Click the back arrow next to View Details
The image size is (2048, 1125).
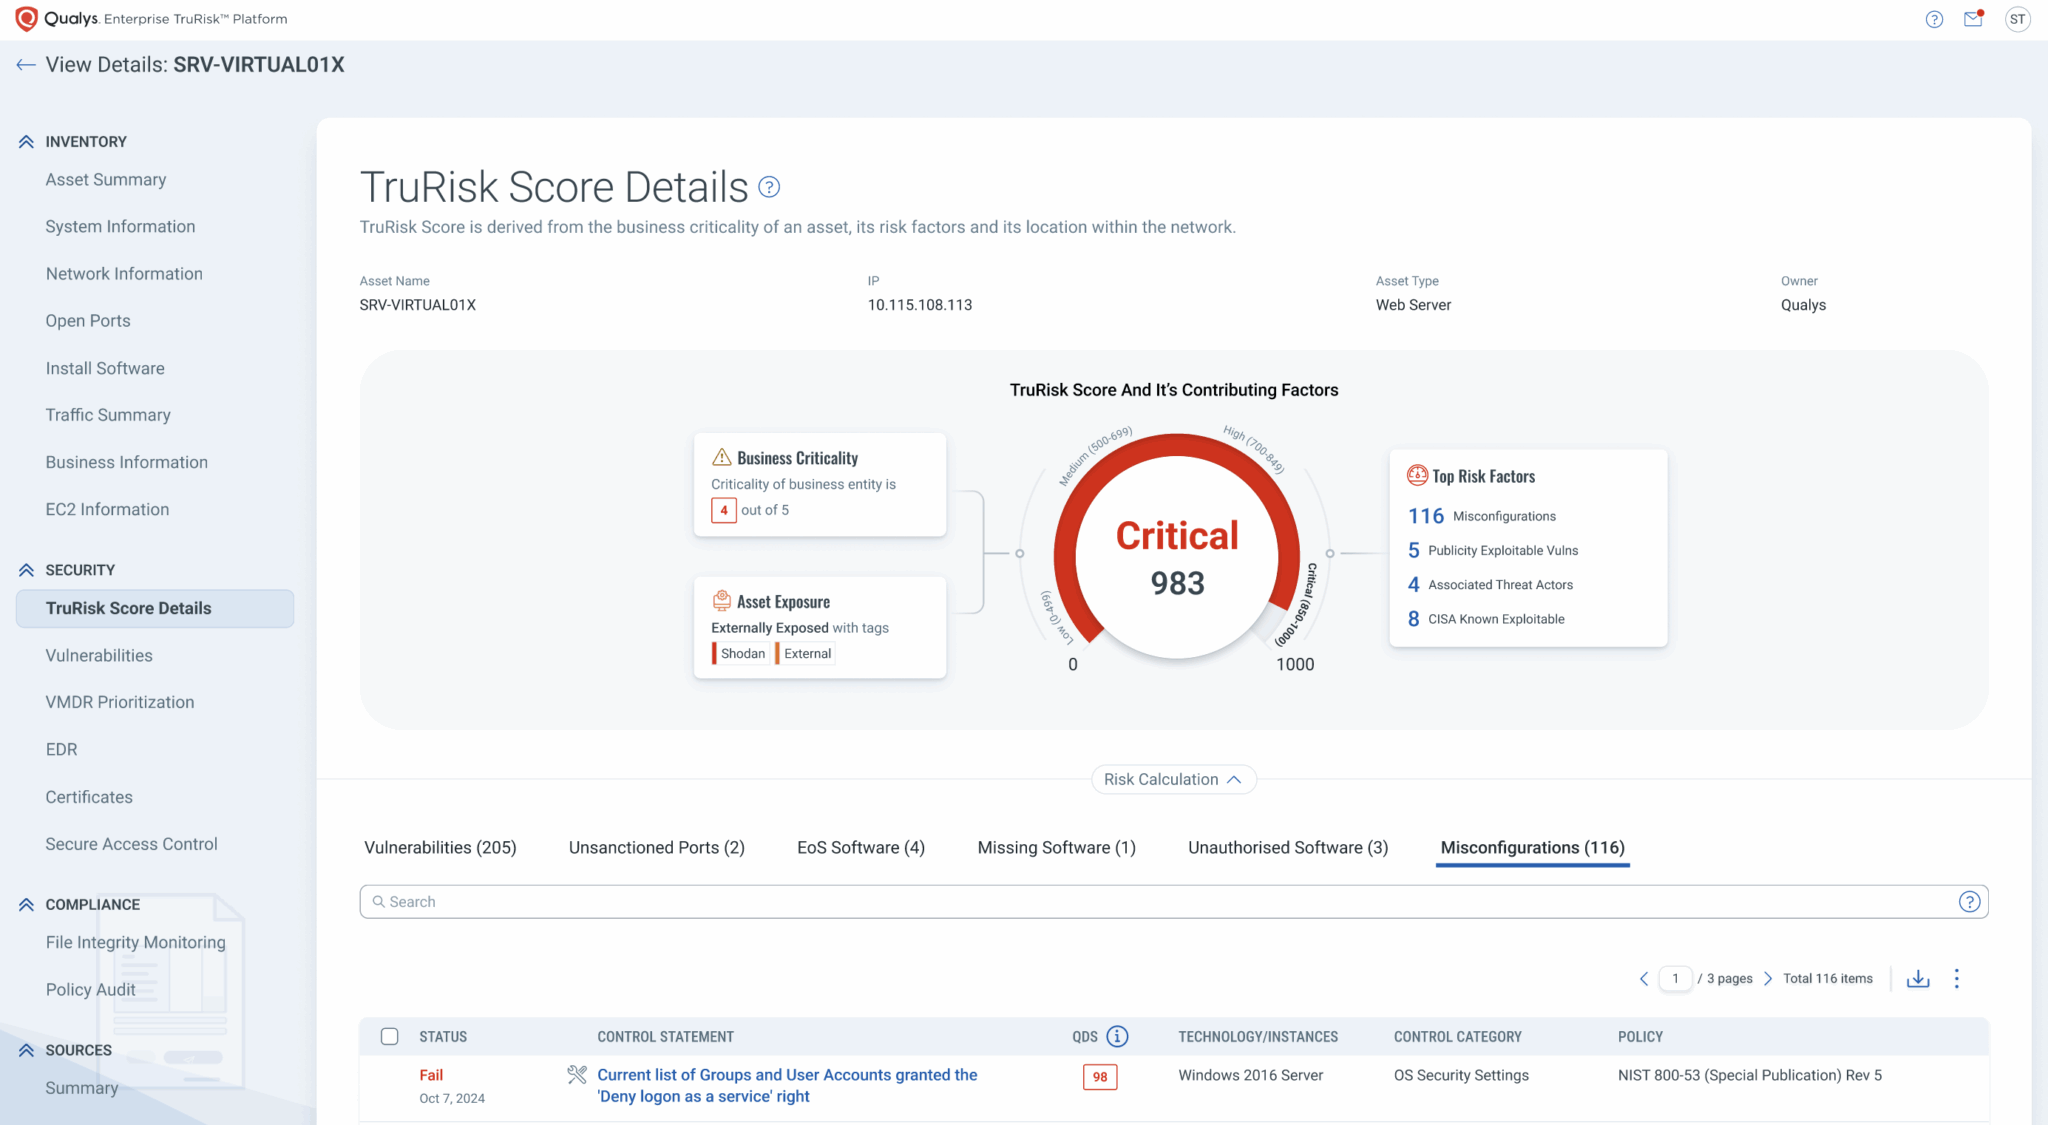pos(25,64)
